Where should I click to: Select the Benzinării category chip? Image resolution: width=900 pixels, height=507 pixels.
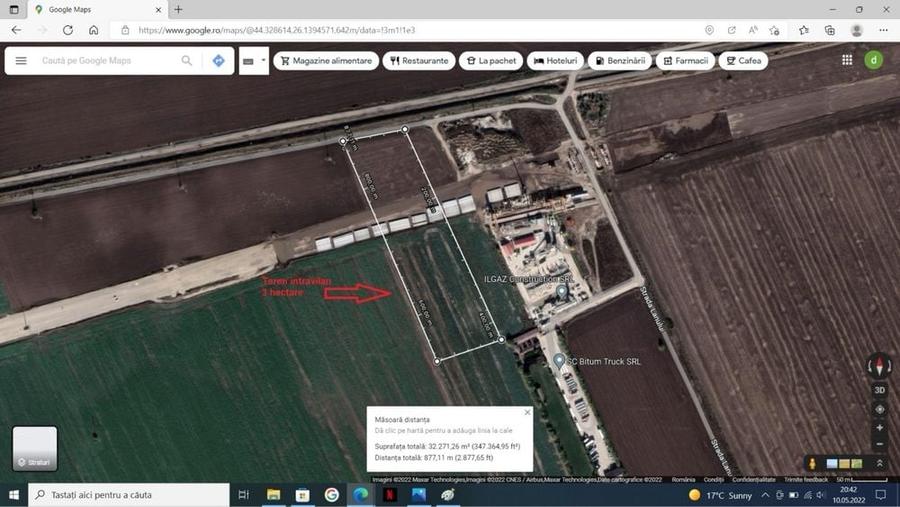[620, 60]
